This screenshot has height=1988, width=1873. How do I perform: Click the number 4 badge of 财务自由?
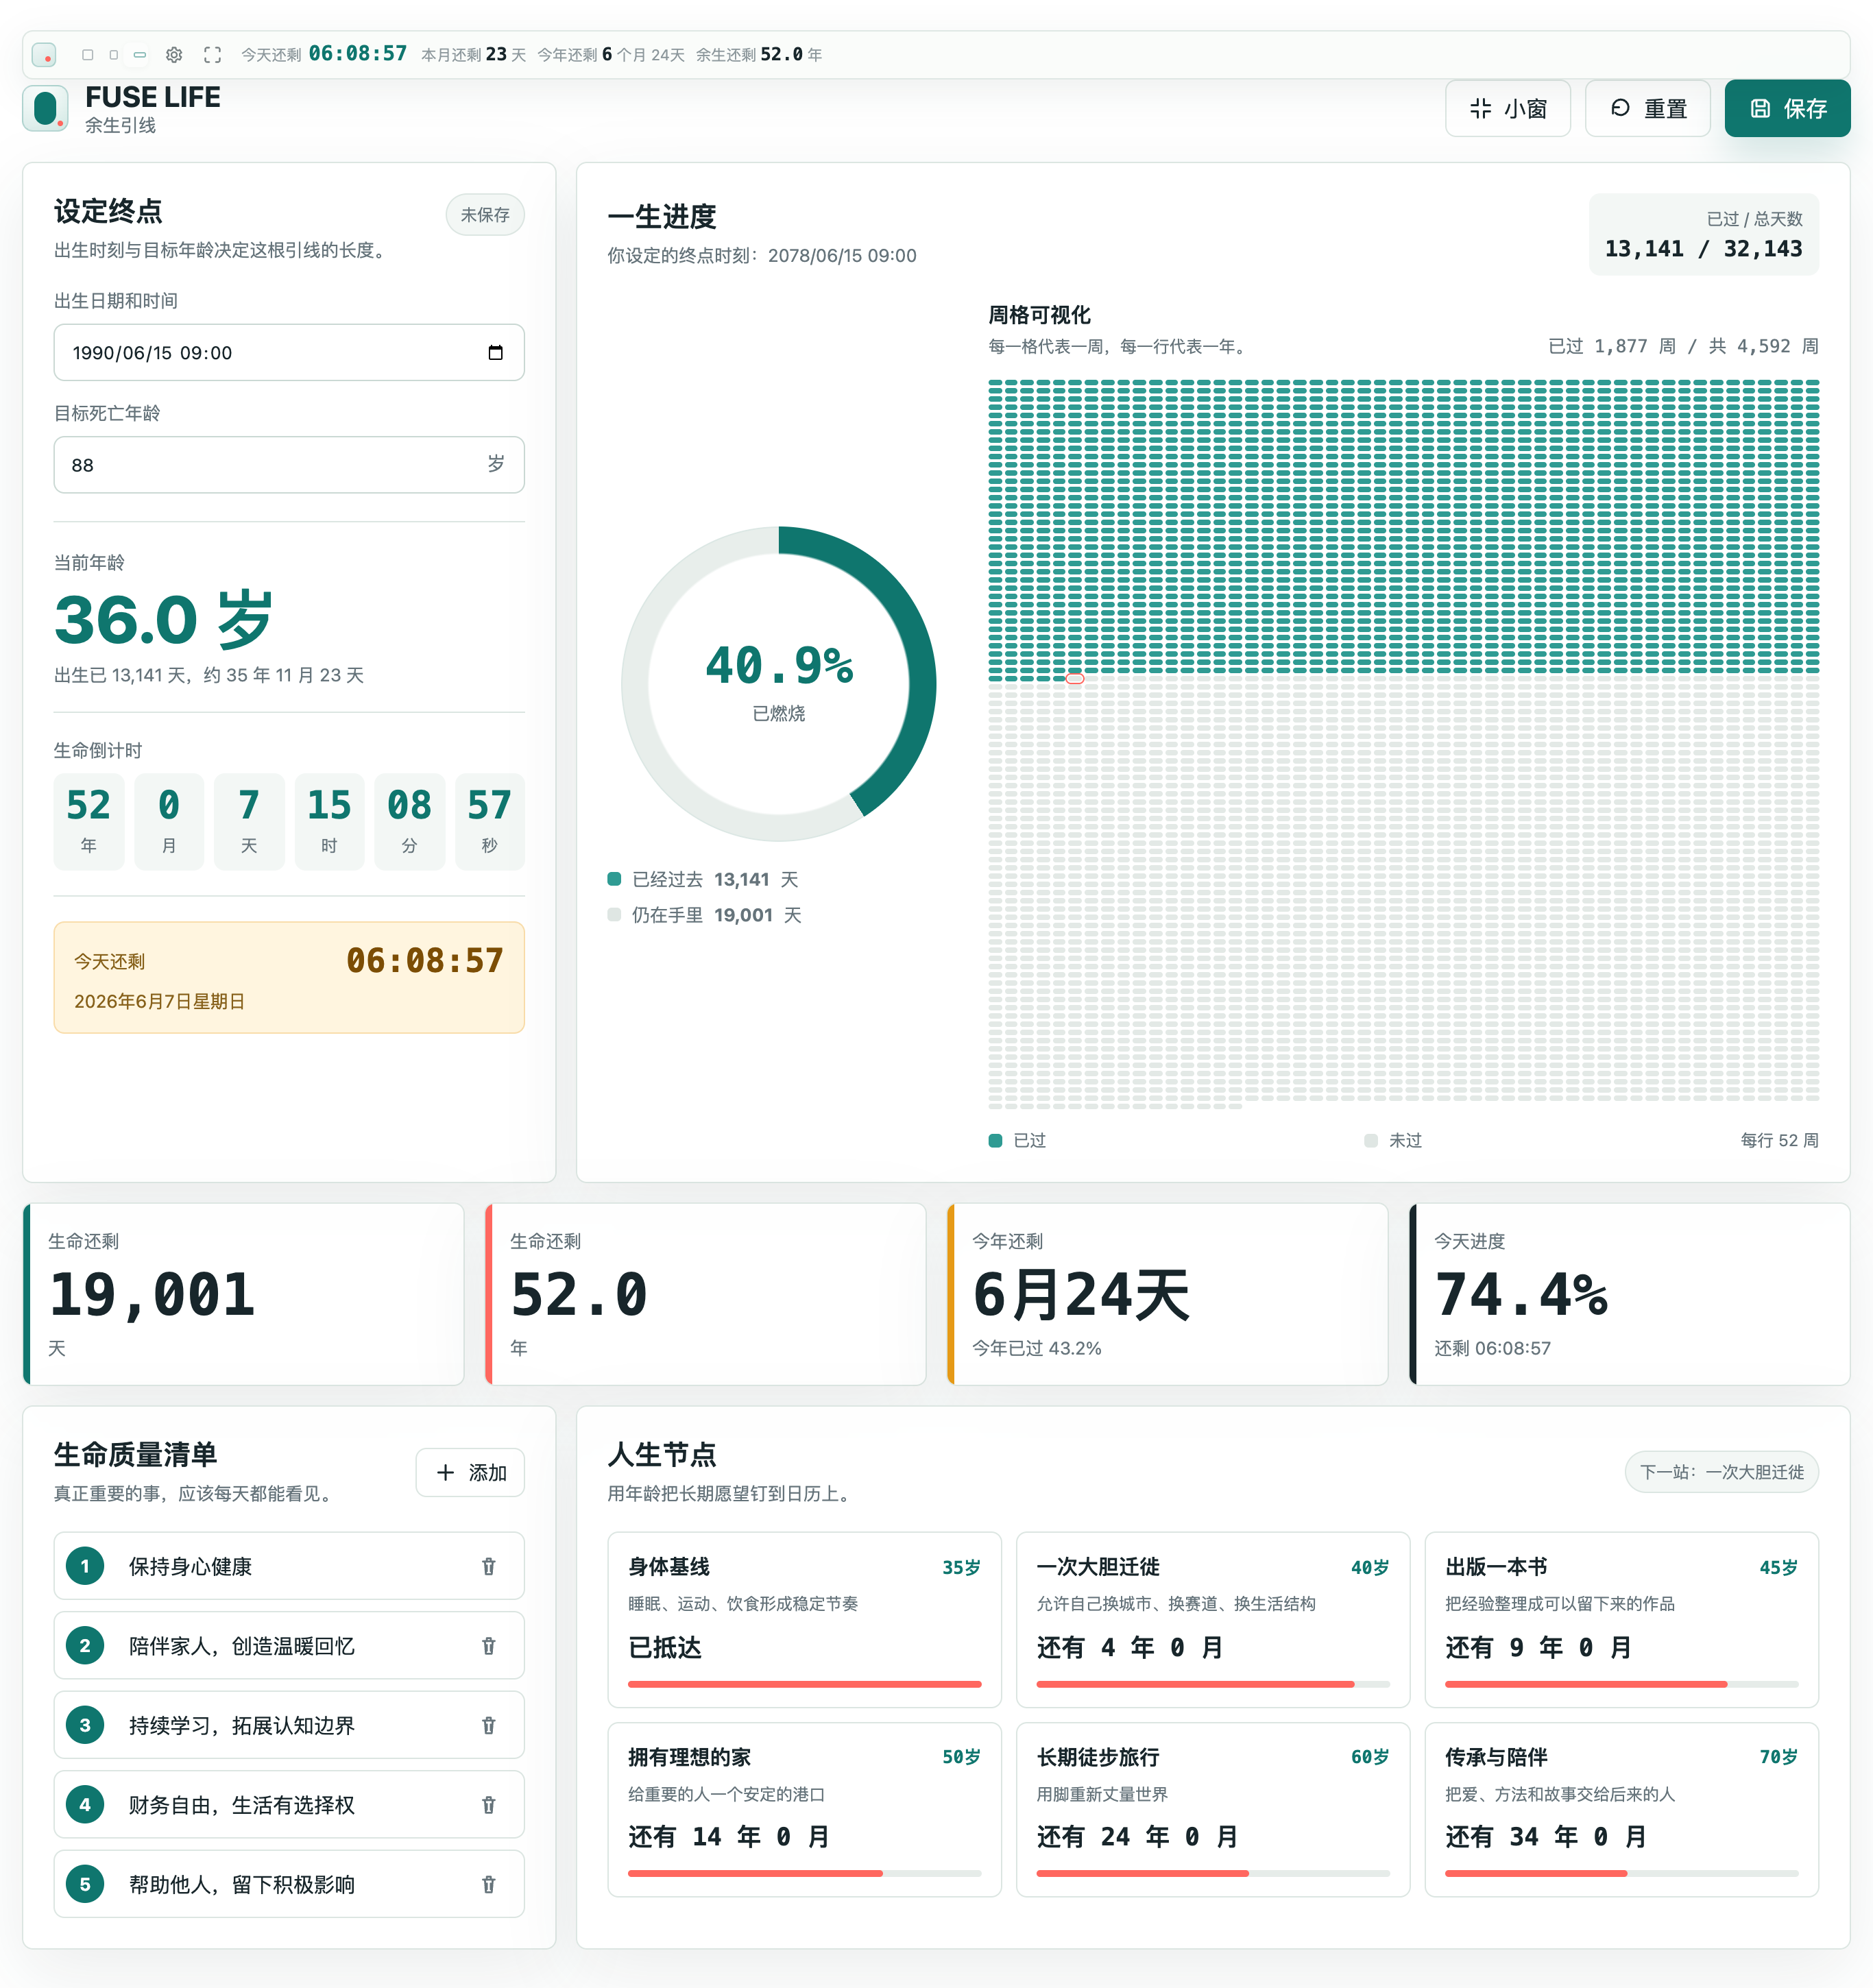tap(85, 1805)
